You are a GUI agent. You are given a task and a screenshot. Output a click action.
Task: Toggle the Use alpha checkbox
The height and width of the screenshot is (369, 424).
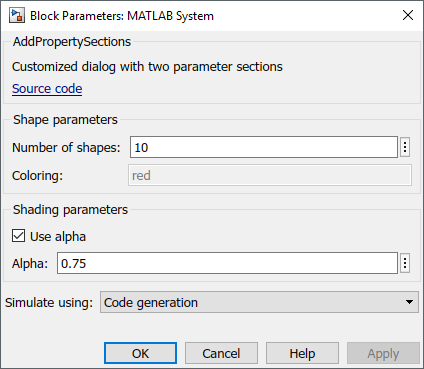coord(18,236)
